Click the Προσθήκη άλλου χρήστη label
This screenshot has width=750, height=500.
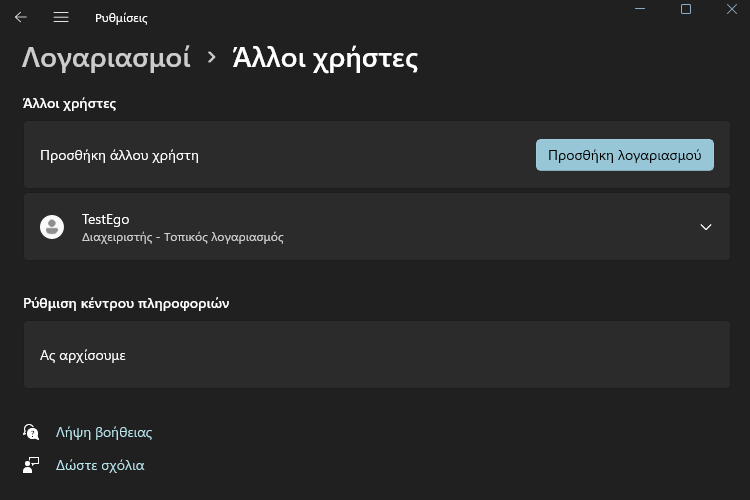coord(119,156)
